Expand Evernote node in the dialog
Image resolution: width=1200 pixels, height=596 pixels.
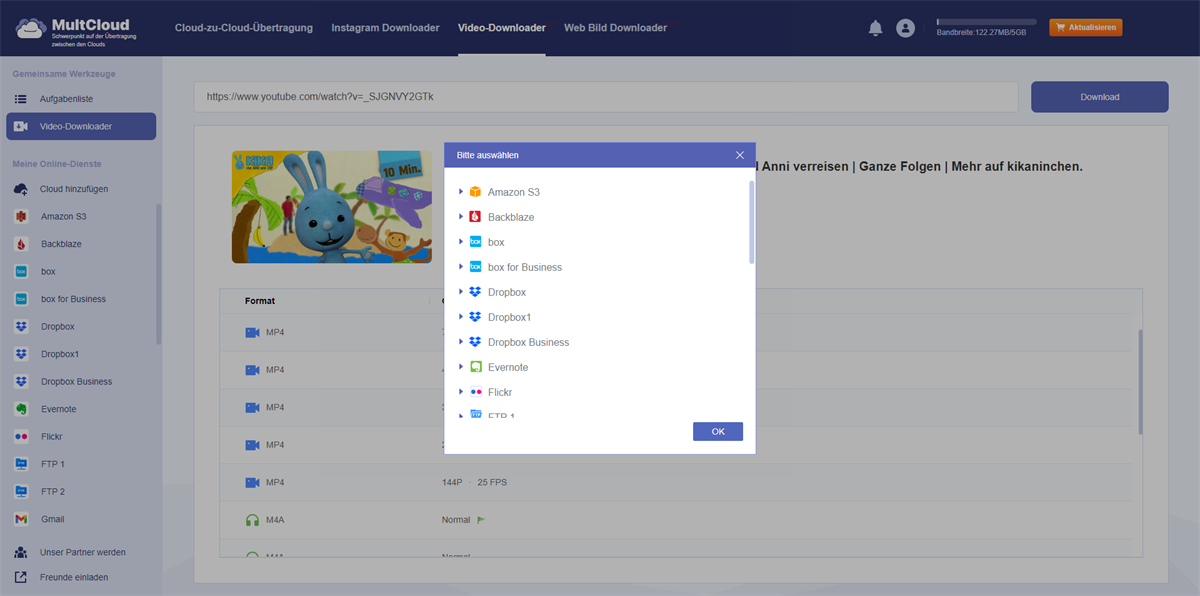461,367
